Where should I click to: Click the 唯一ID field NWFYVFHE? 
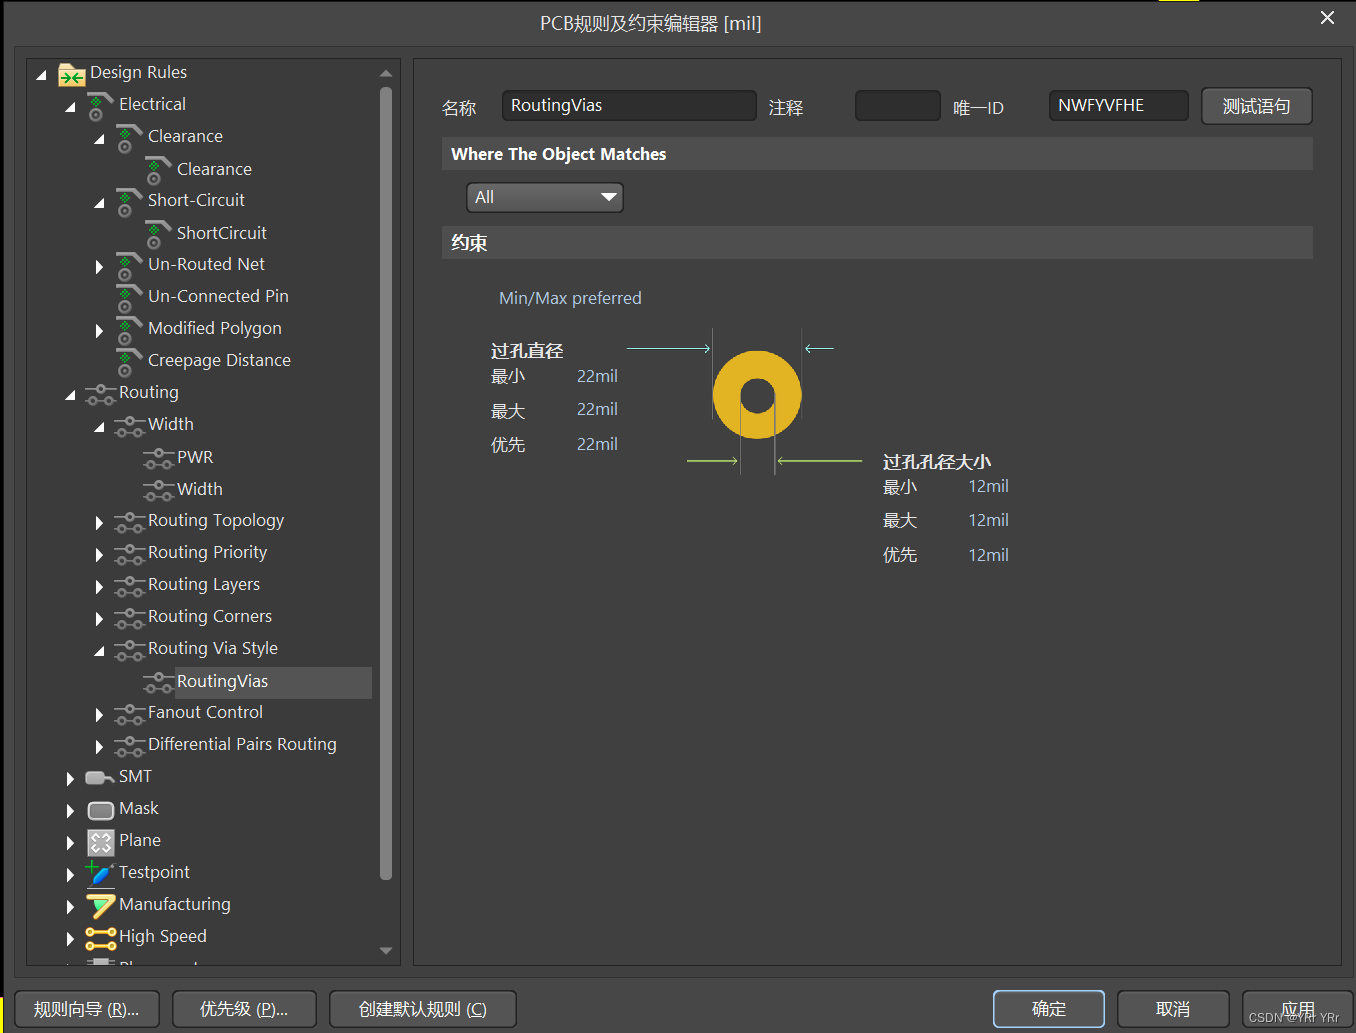(1119, 106)
